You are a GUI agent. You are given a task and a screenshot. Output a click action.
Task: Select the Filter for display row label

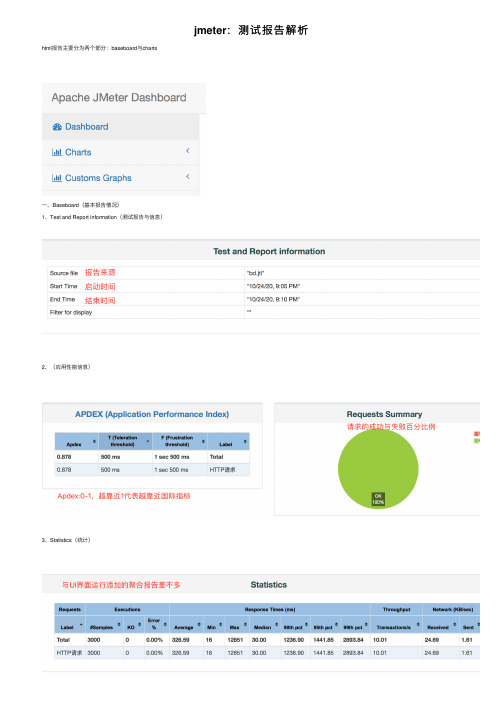tap(71, 312)
